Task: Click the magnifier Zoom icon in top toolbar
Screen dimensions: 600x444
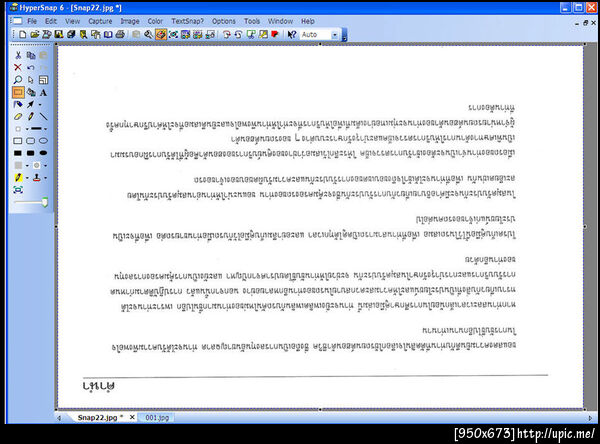Action: click(148, 34)
